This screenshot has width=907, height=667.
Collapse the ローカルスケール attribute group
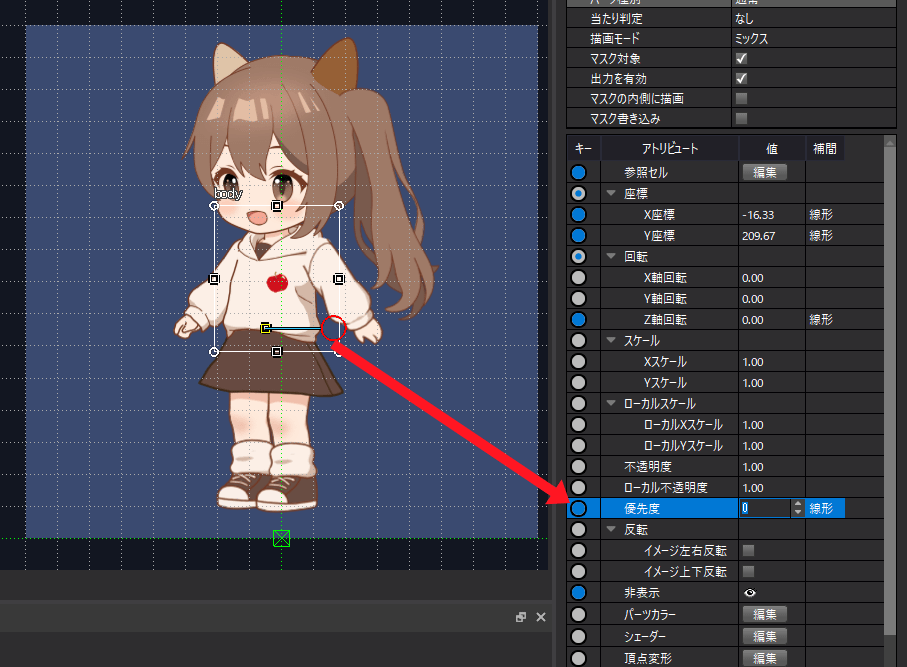(x=611, y=403)
